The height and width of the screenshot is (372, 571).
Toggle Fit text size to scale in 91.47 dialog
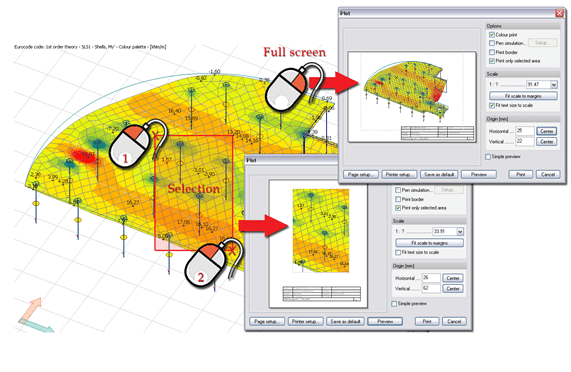pos(492,105)
